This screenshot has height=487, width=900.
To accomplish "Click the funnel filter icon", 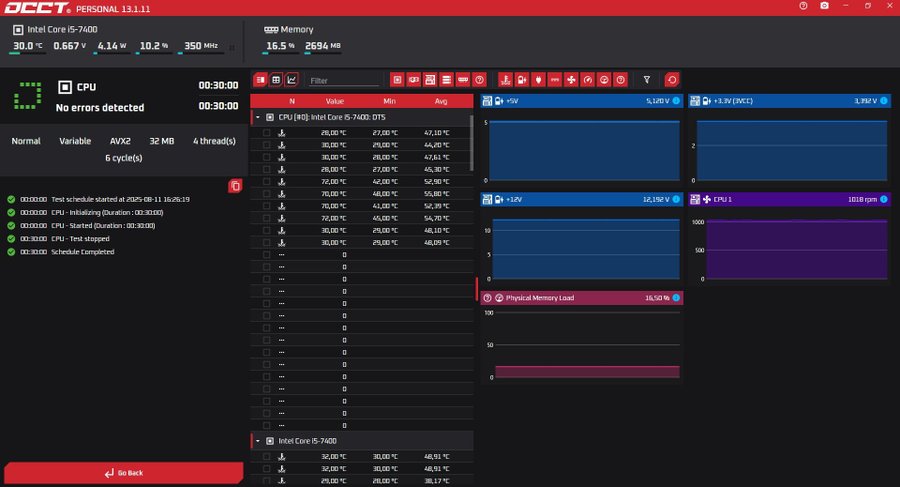I will tap(647, 80).
